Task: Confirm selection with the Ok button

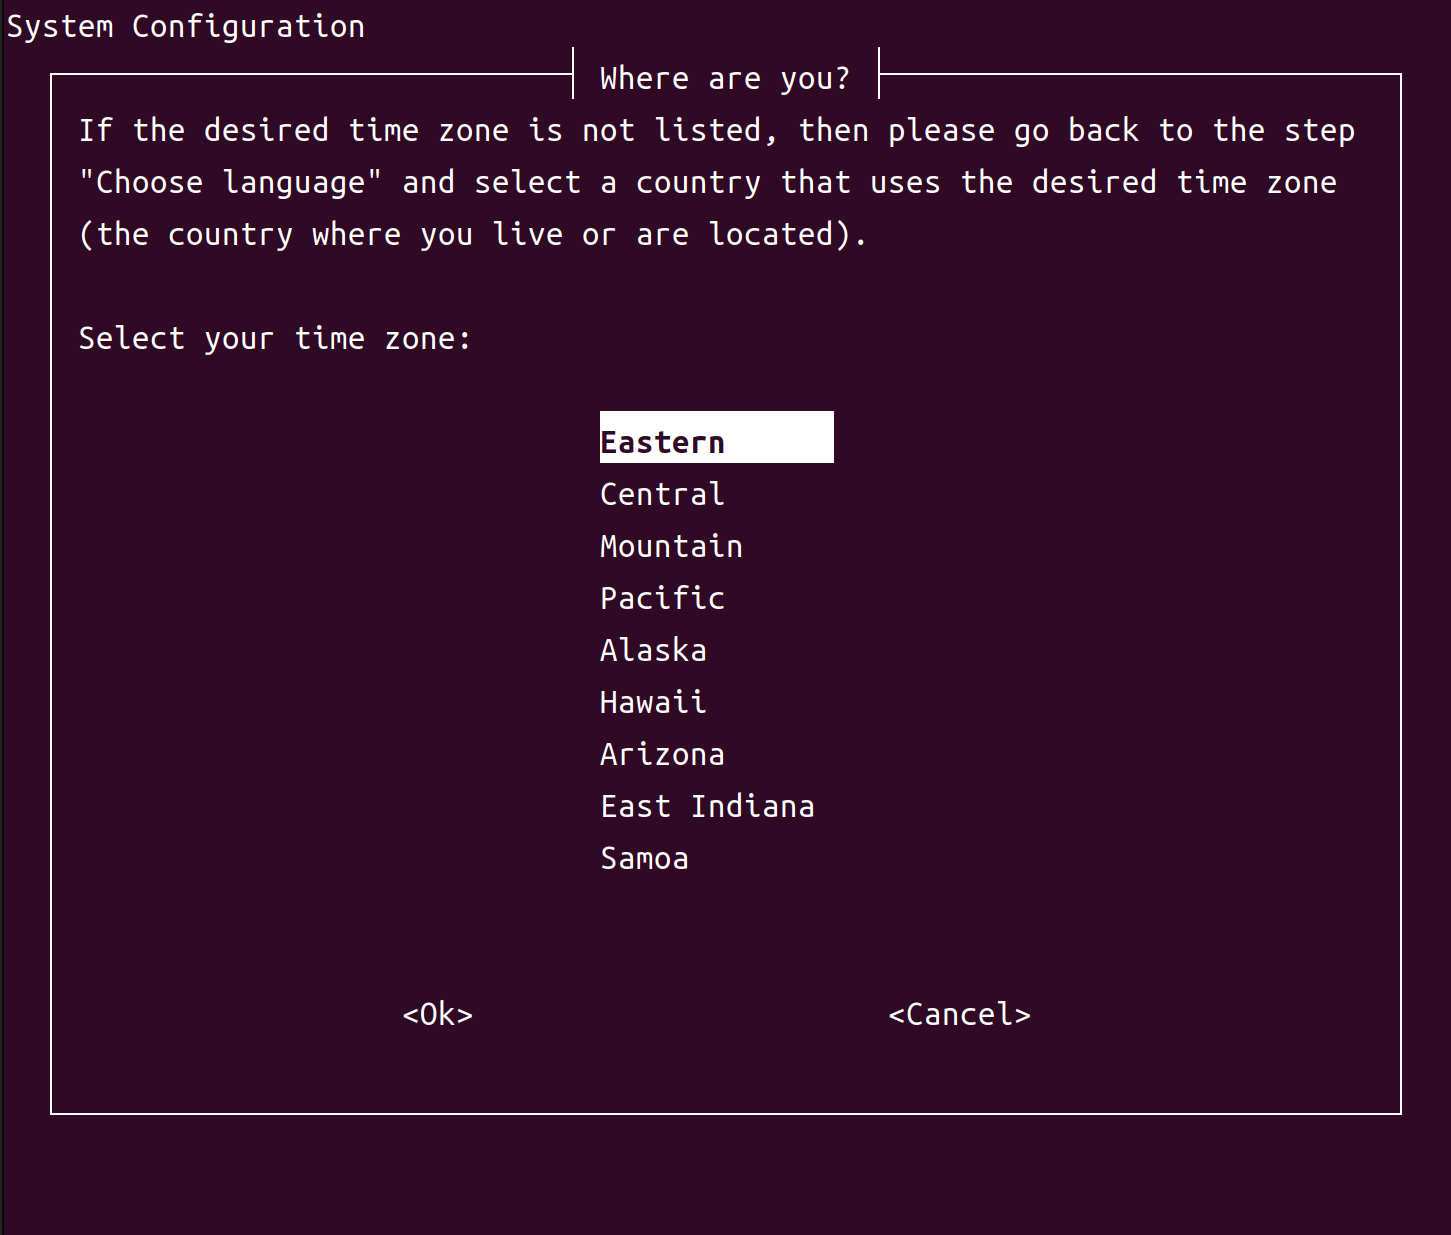Action: pyautogui.click(x=436, y=1014)
